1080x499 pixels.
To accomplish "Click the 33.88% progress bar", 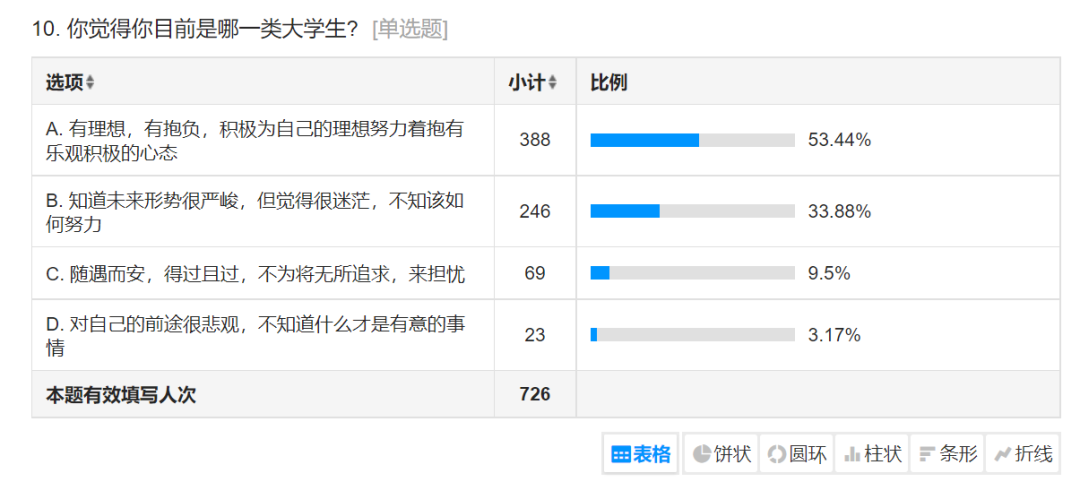I will (x=692, y=211).
